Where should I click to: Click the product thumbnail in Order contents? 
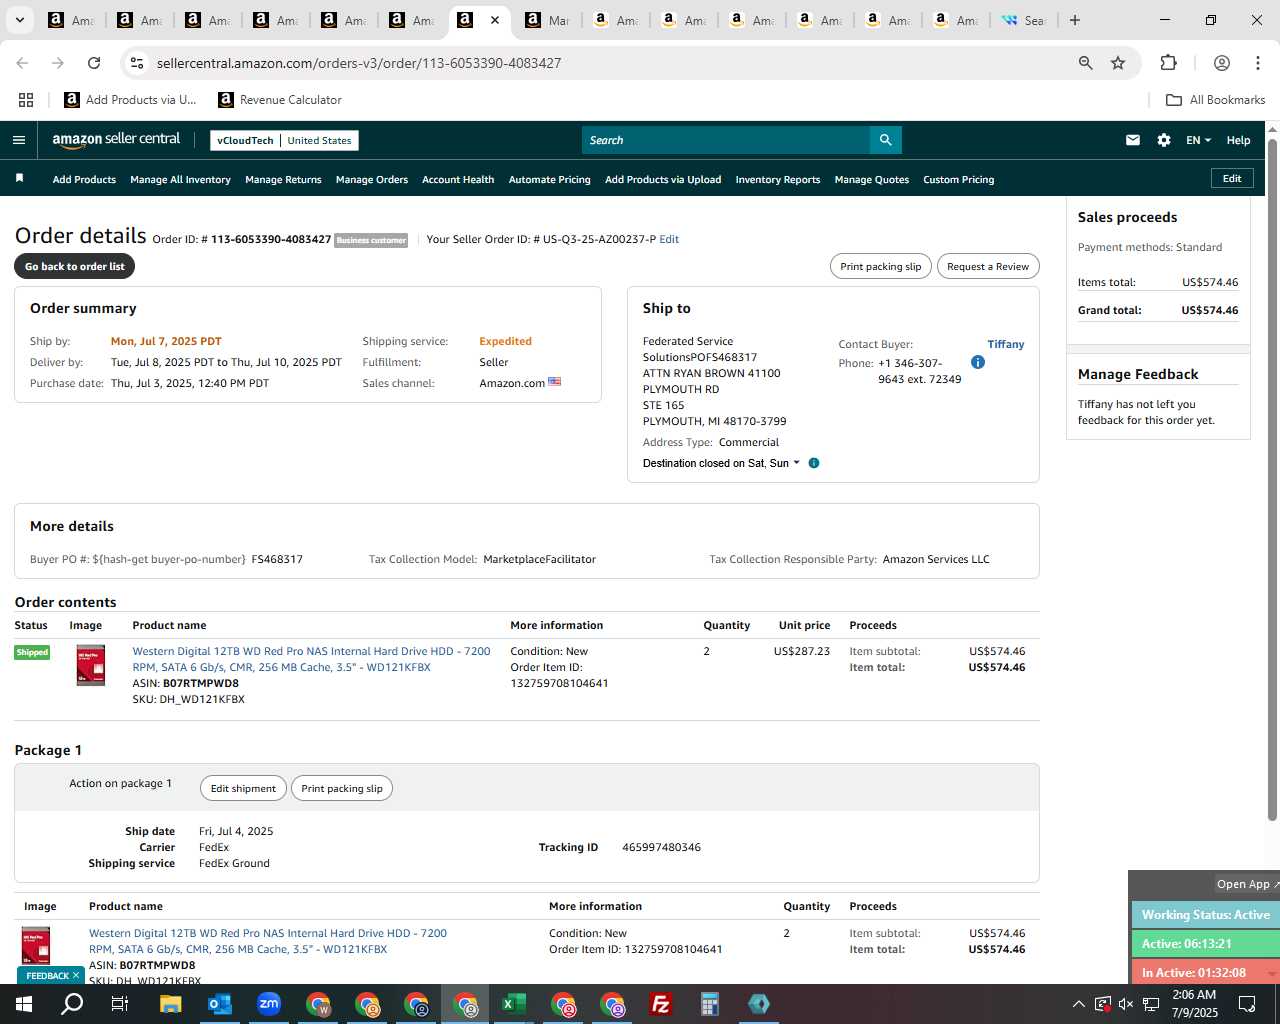pos(91,665)
